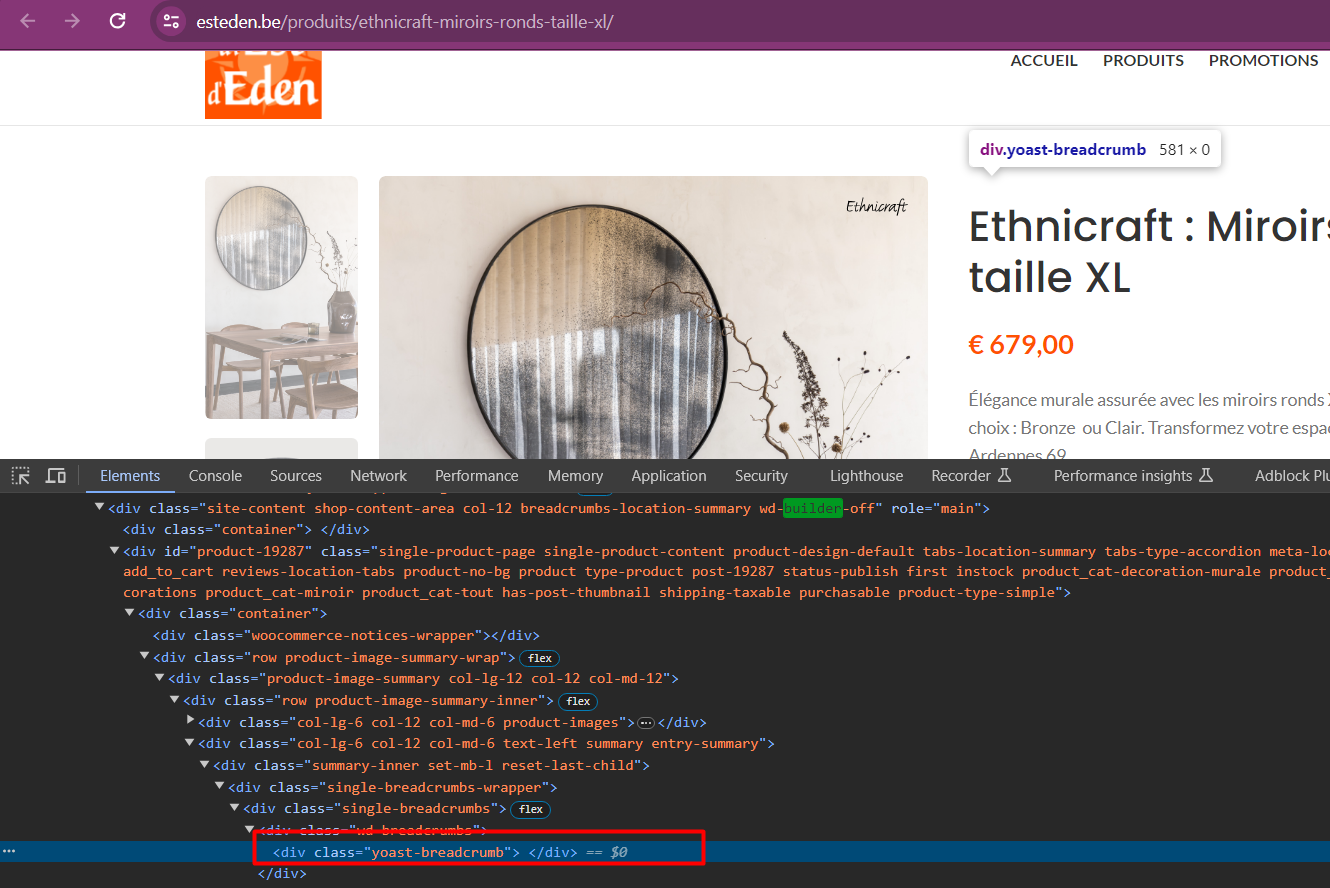Screen dimensions: 1330x888
Task: Open site information icon in address bar
Action: 171,21
